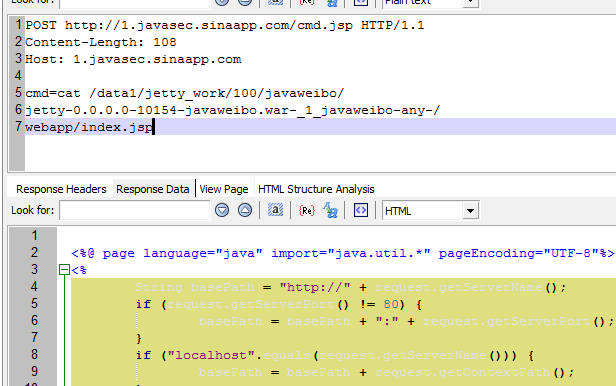Click the request.getContextPath() assignment line
The width and height of the screenshot is (616, 386).
pos(387,372)
